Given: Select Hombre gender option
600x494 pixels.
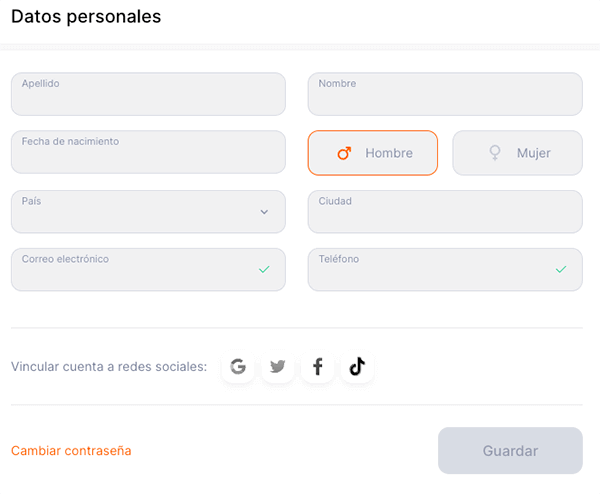Looking at the screenshot, I should 372,153.
